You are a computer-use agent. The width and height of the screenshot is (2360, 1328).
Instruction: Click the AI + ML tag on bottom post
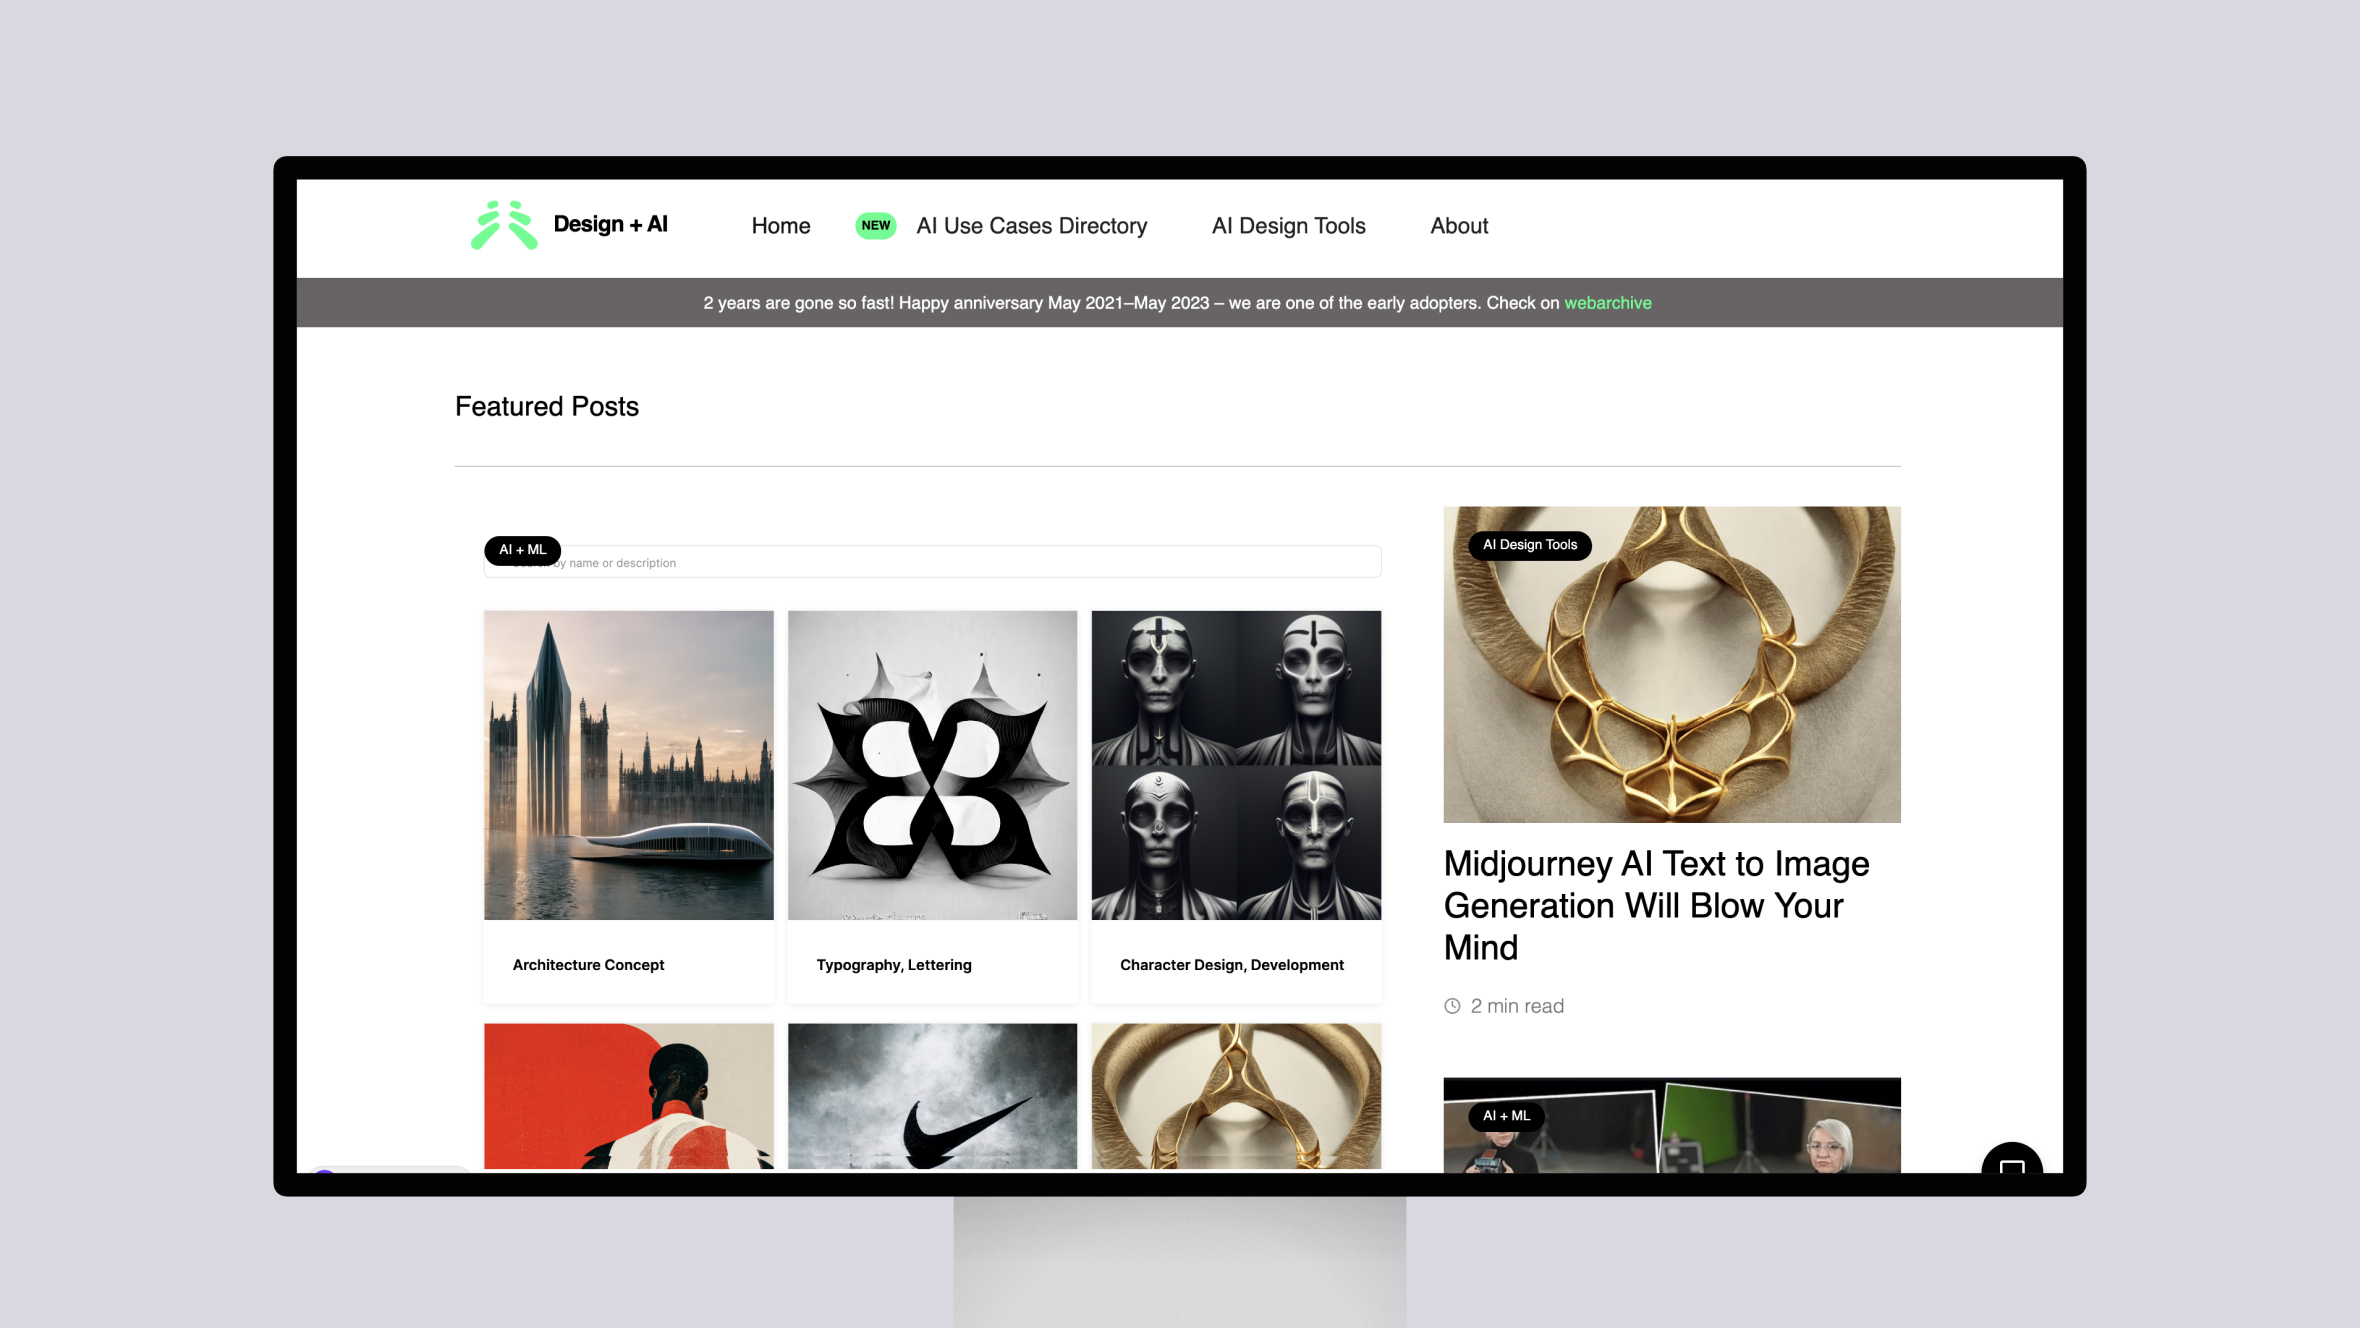1506,1116
